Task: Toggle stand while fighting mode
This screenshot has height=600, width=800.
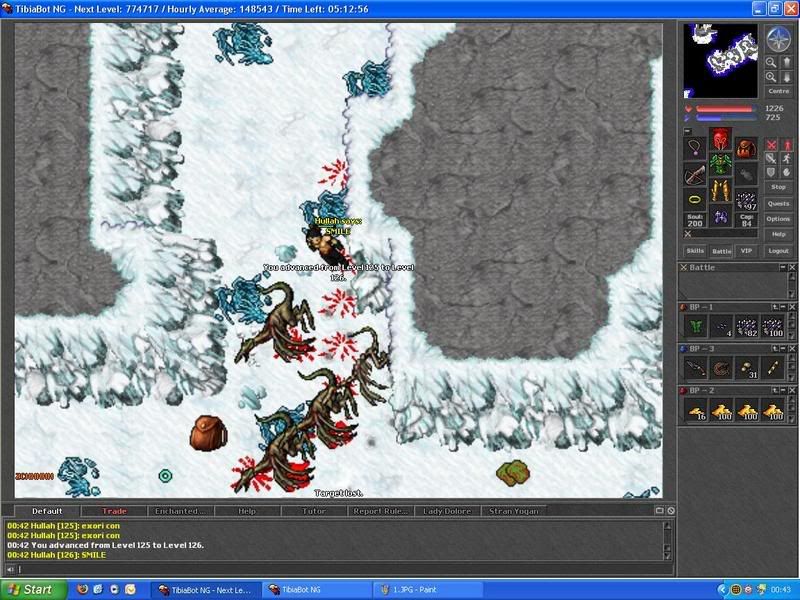Action: coord(787,145)
